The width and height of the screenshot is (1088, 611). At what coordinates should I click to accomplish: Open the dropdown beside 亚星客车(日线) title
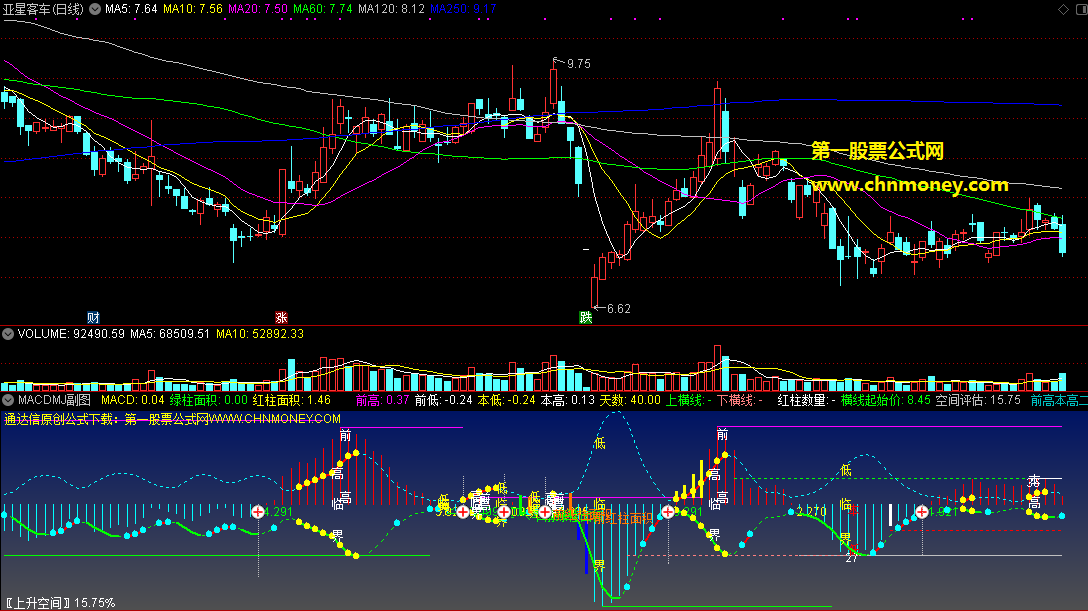[x=94, y=9]
